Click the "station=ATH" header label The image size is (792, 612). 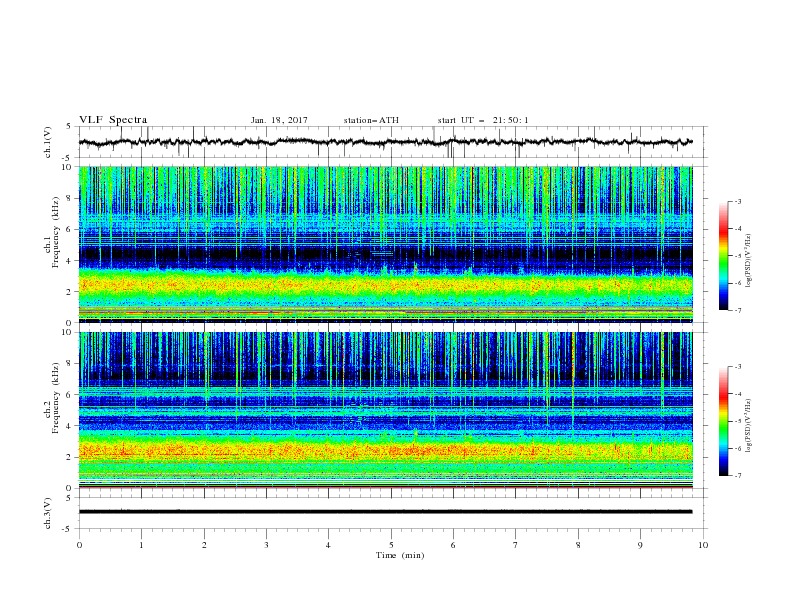tap(371, 120)
